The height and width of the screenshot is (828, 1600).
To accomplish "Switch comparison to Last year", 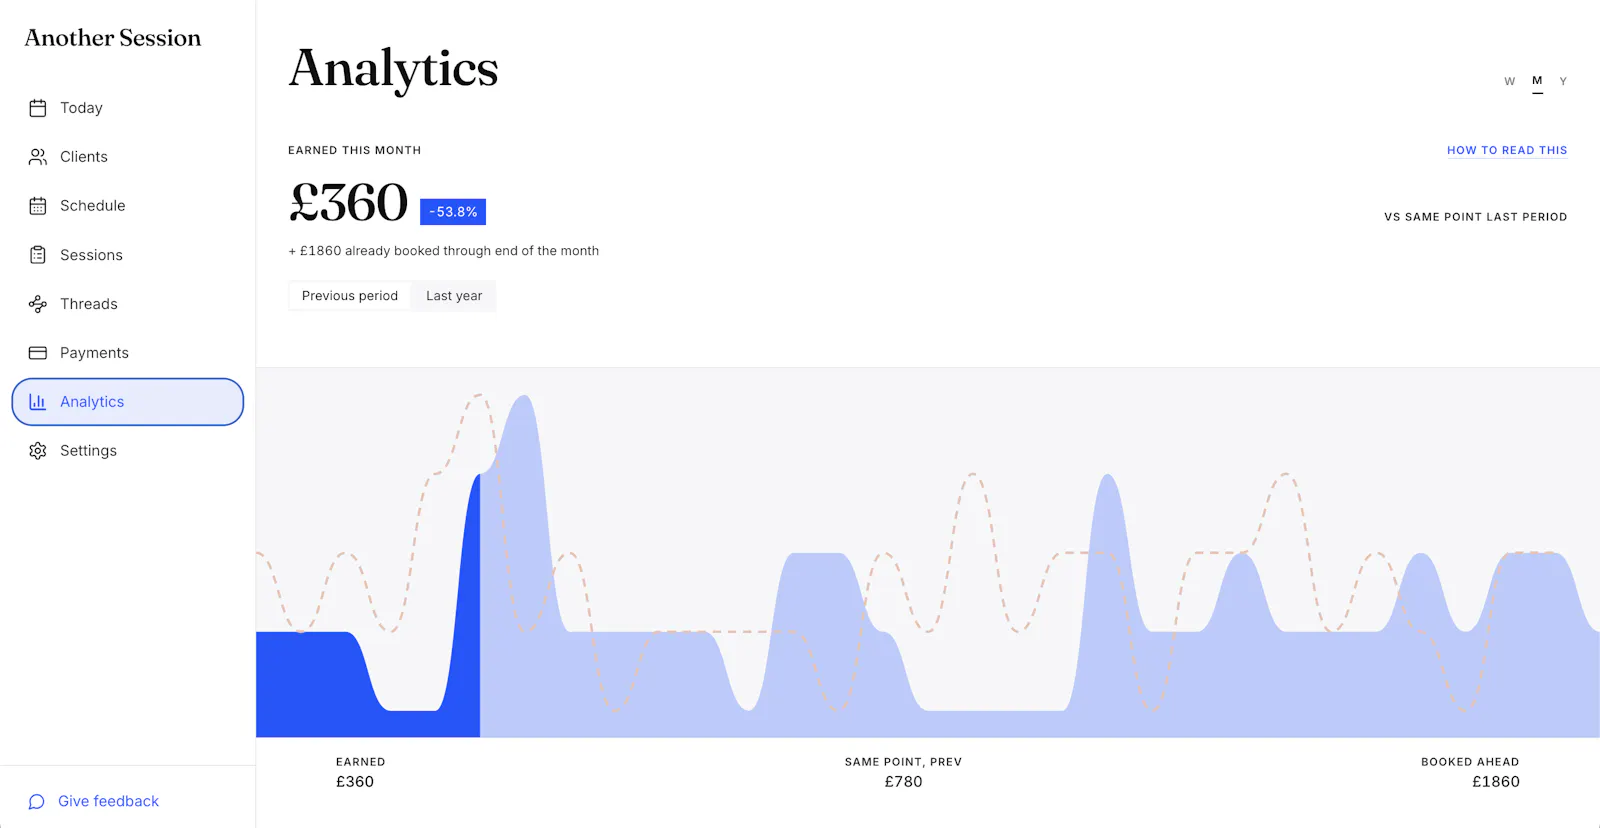I will click(454, 296).
